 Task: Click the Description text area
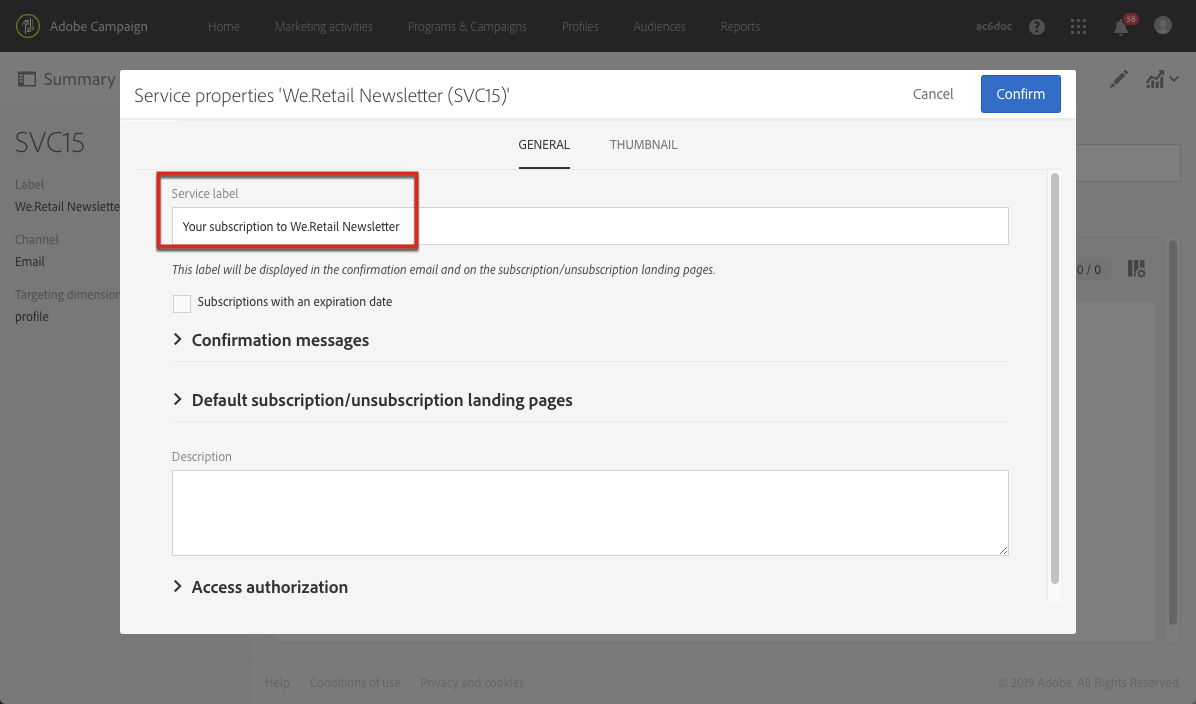tap(590, 513)
